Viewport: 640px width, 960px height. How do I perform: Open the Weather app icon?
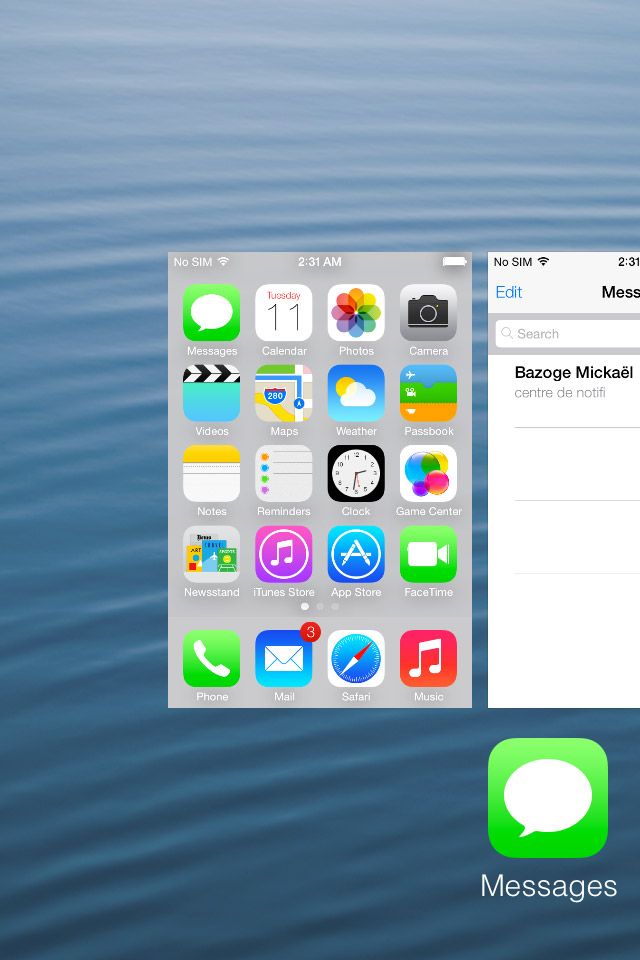point(356,393)
